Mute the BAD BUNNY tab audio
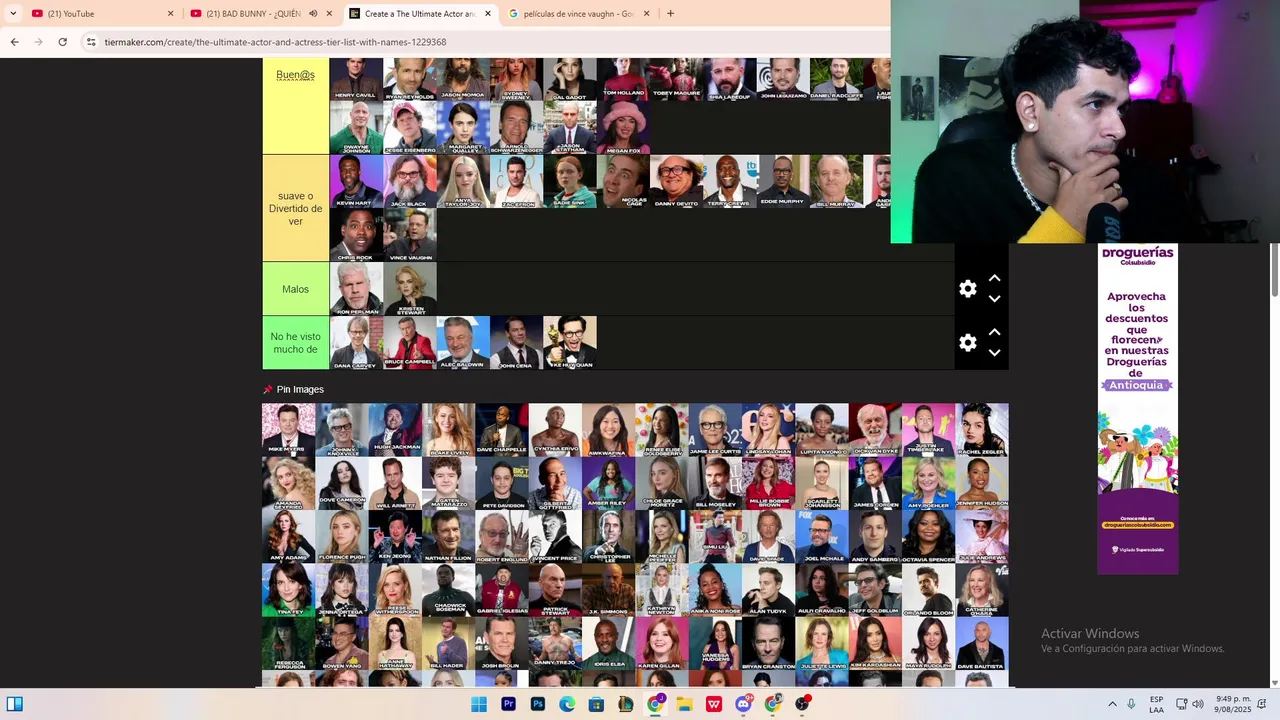Viewport: 1280px width, 720px height. [313, 14]
